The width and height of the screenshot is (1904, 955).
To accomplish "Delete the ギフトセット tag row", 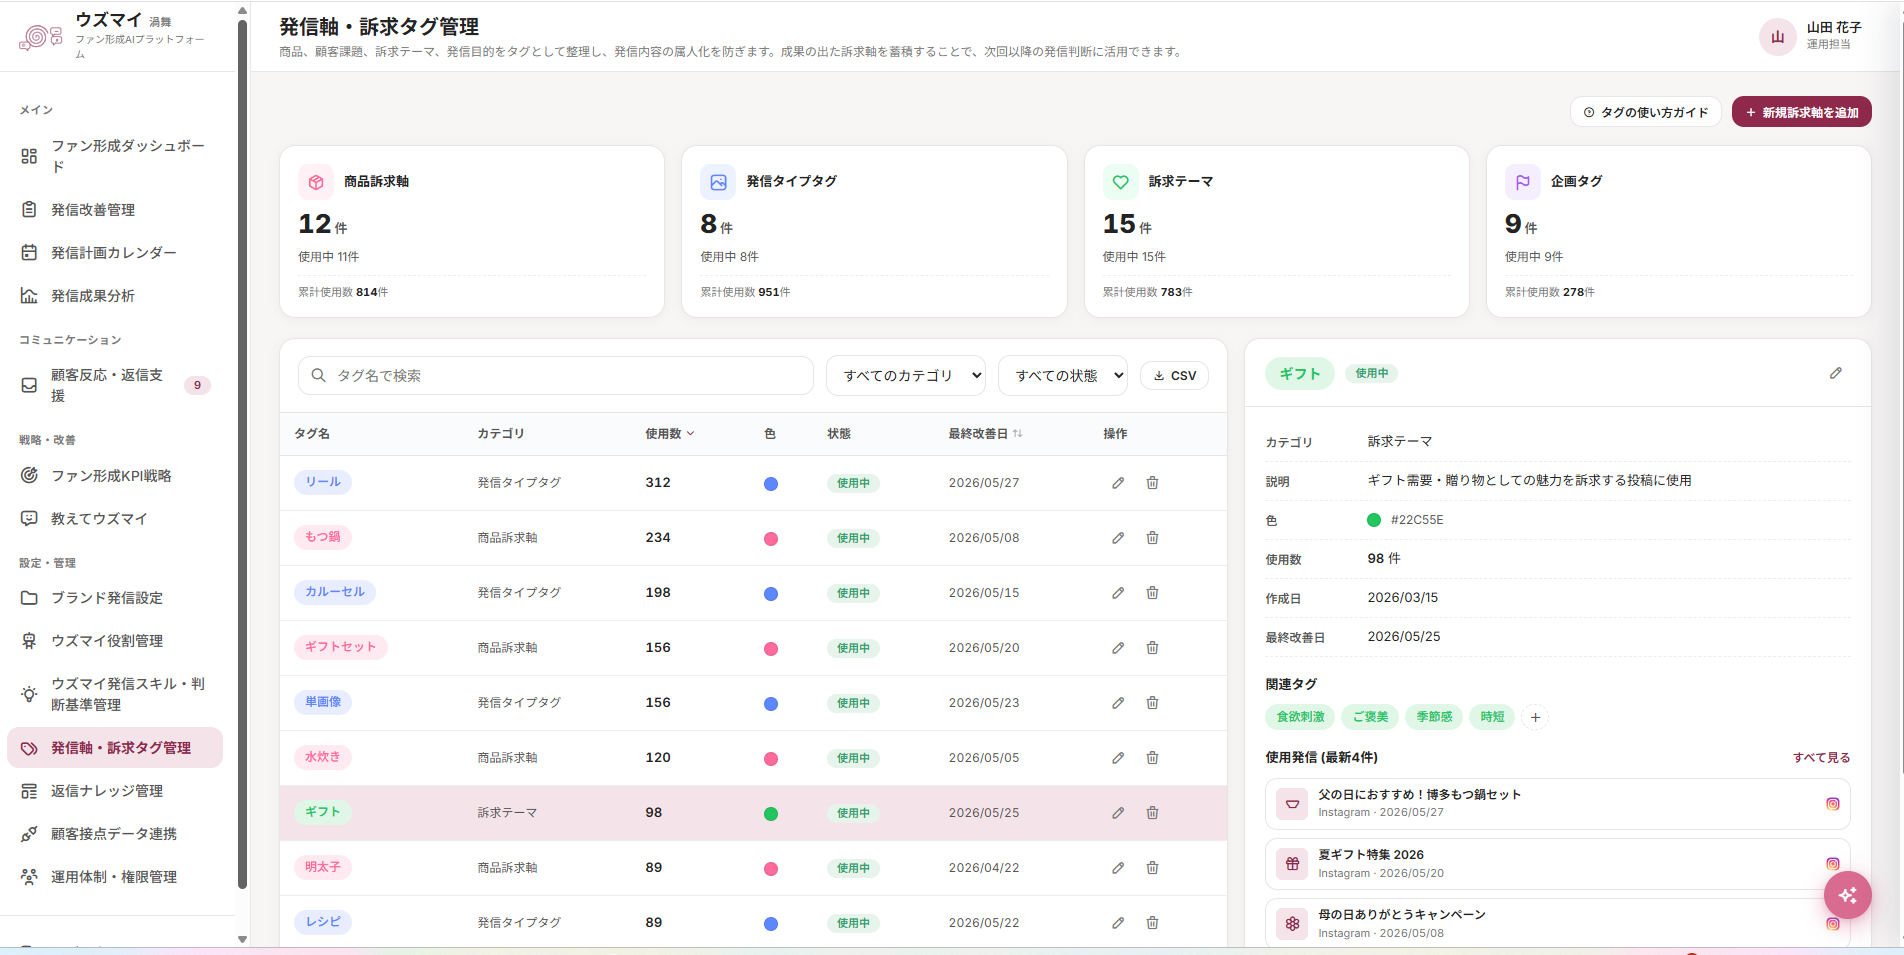I will click(x=1152, y=648).
